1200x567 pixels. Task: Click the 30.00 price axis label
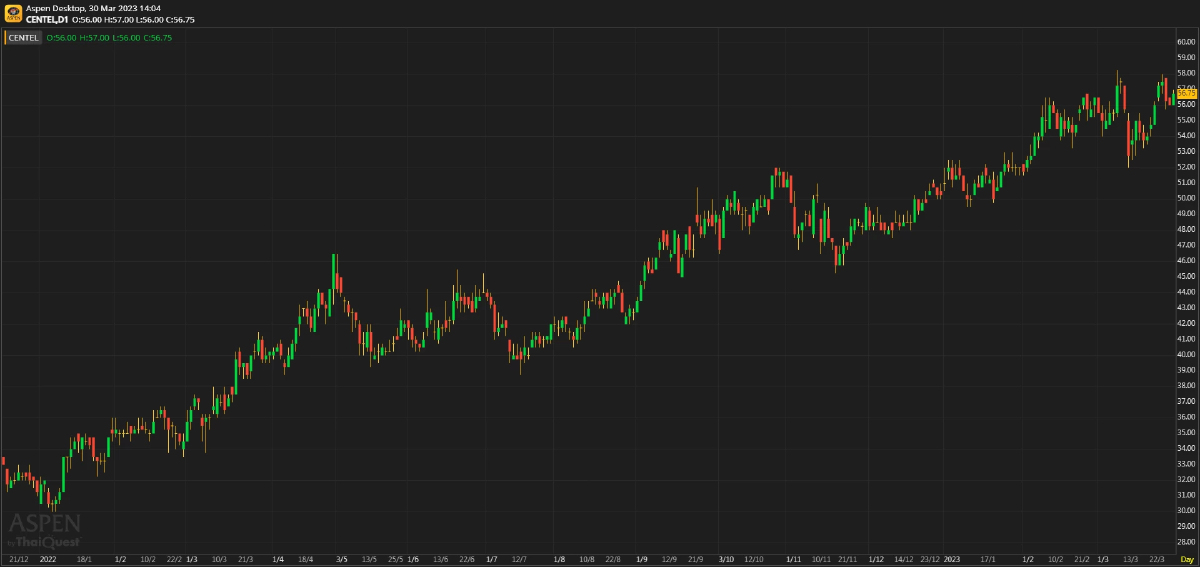tap(1187, 510)
